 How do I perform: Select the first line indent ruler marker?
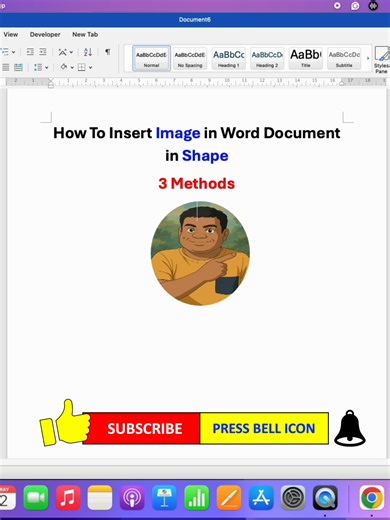51,80
